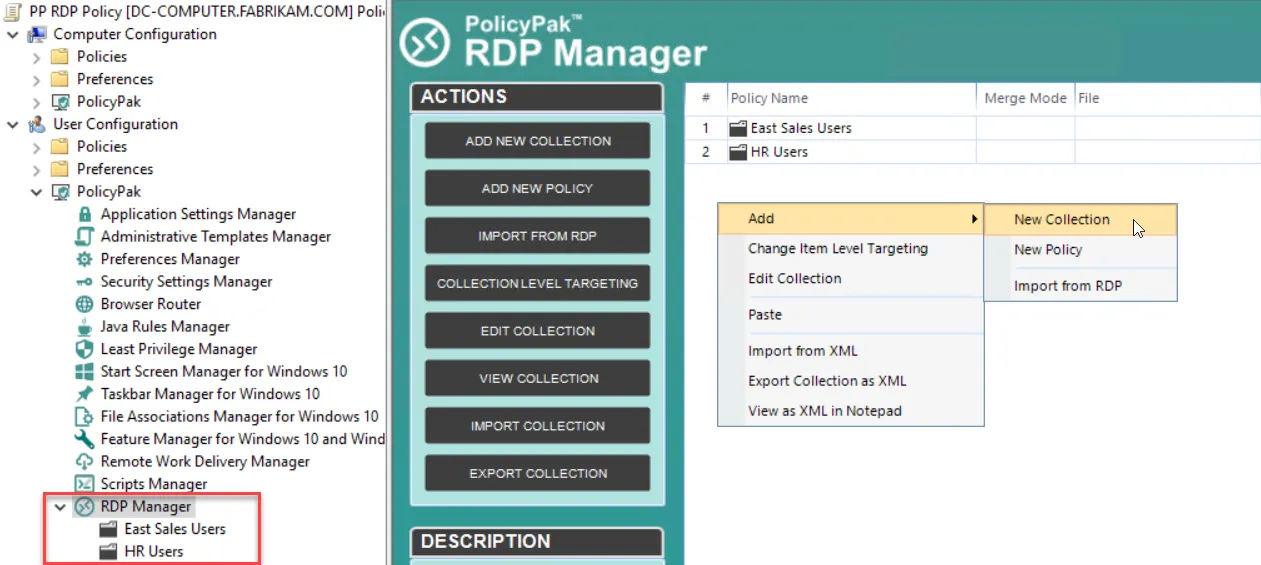1261x565 pixels.
Task: Click the PolicyPak icon under User Configuration
Action: click(x=61, y=192)
